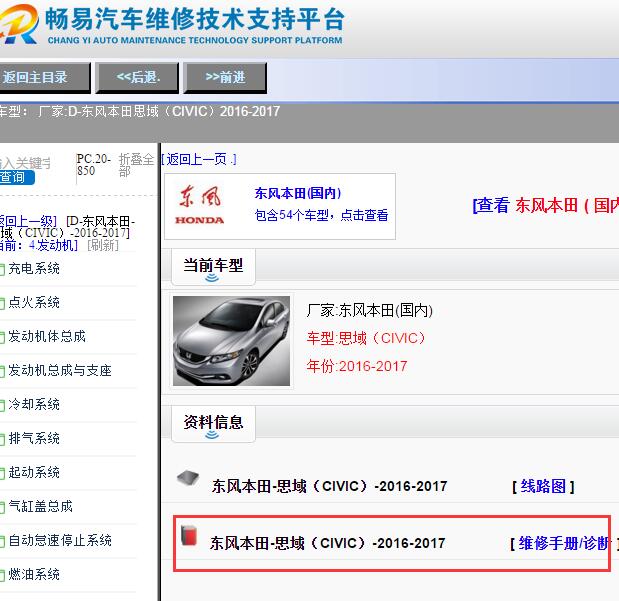
Task: Open 排气系统 tree item
Action: coord(34,438)
